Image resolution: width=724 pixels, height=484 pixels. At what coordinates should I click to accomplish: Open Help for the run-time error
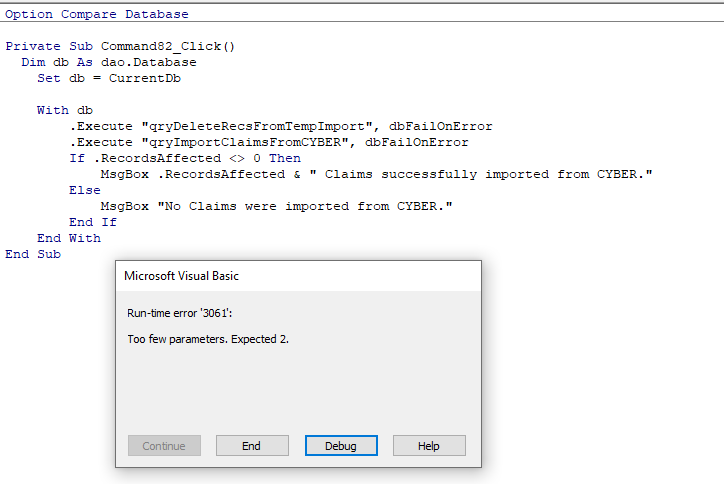429,446
